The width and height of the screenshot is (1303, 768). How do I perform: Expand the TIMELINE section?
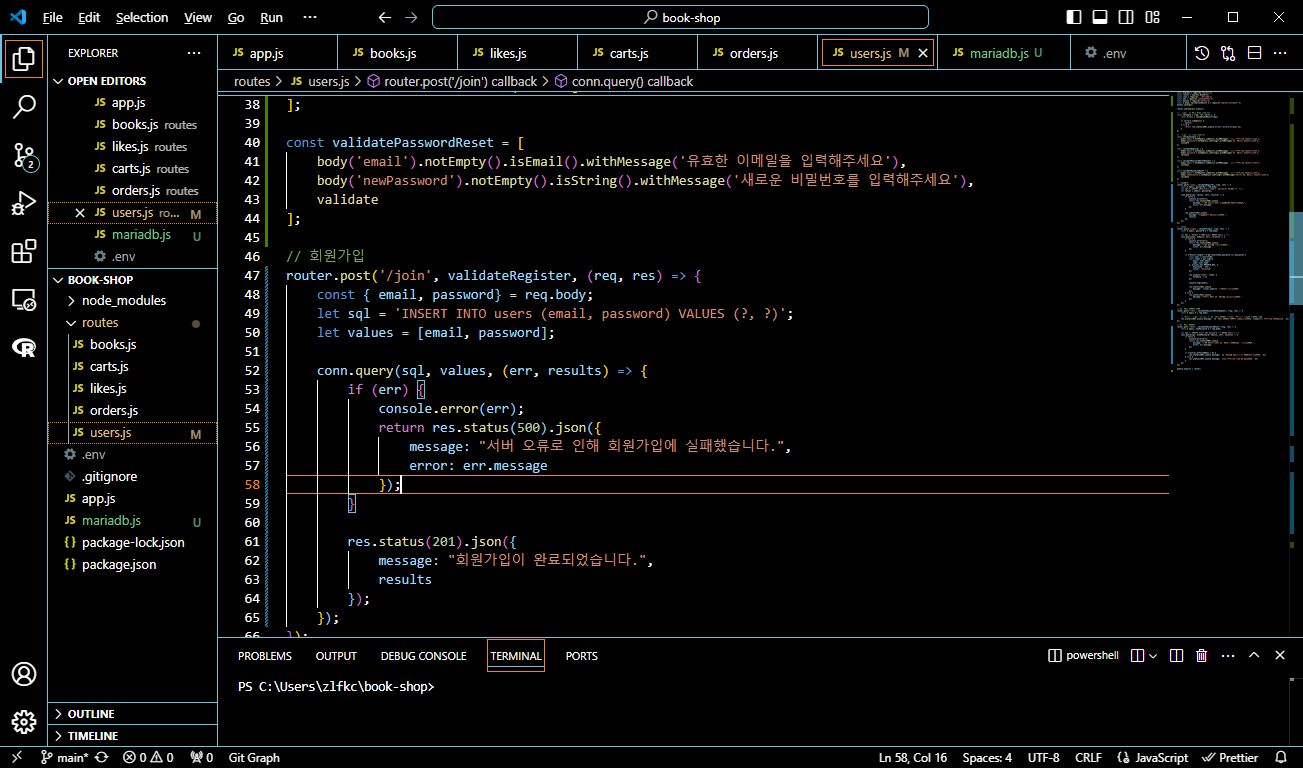[x=132, y=736]
